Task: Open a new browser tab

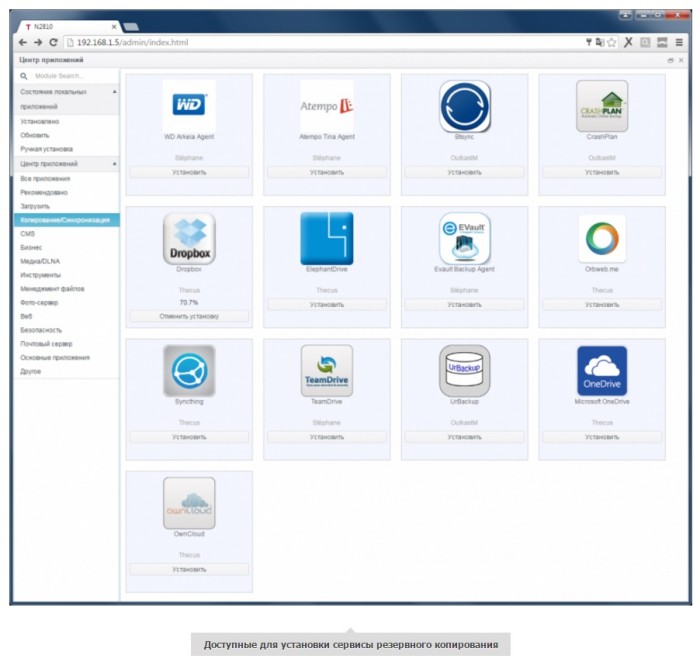Action: (x=130, y=27)
